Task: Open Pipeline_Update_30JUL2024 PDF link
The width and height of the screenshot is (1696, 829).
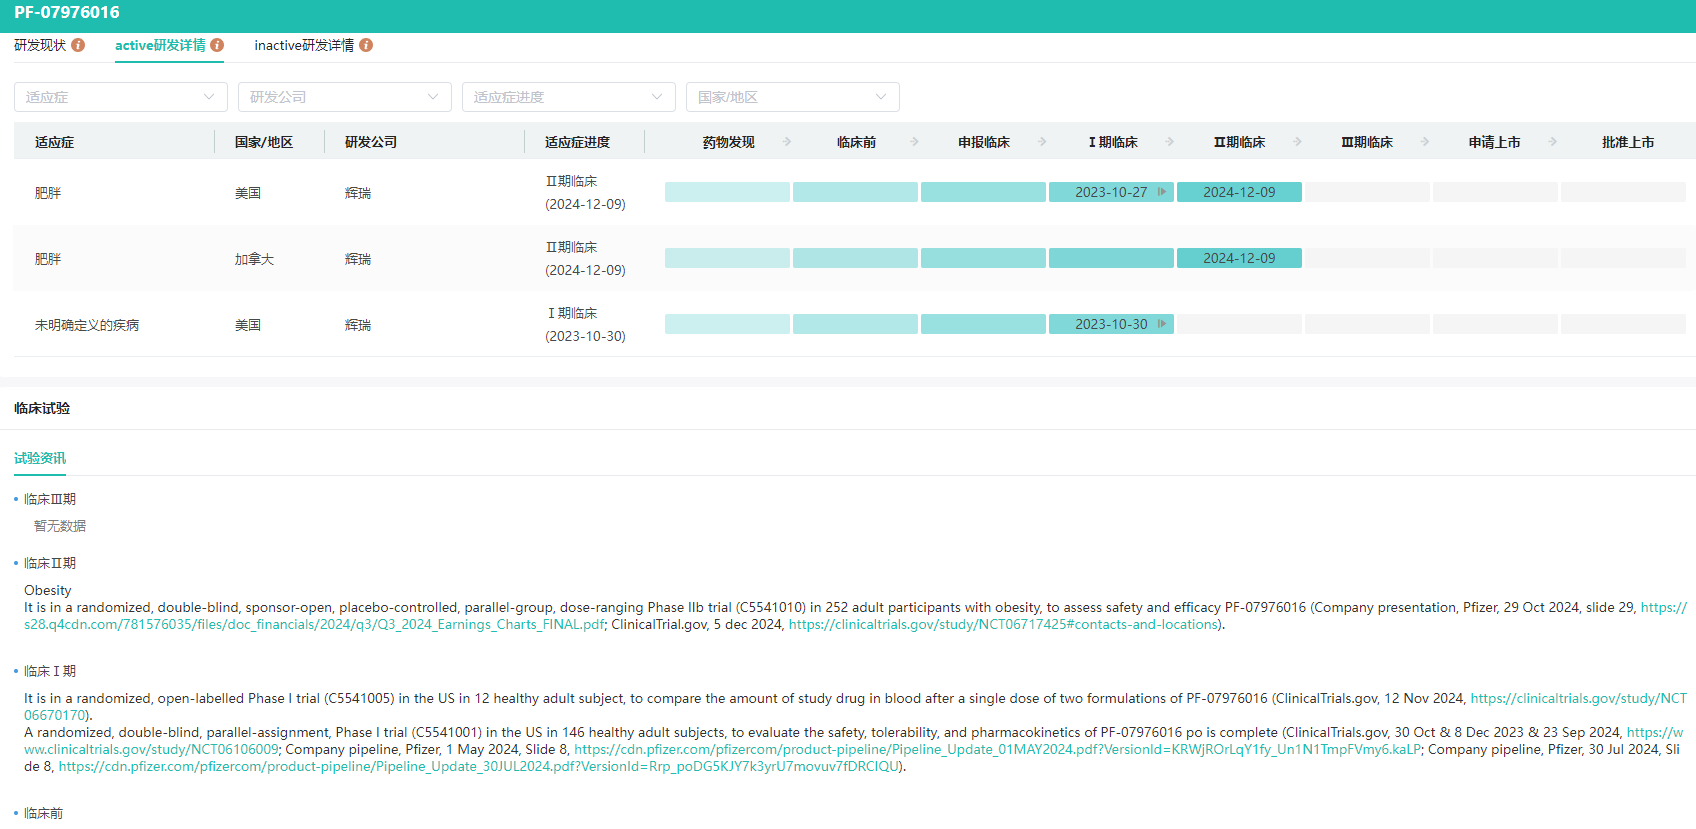Action: coord(480,766)
